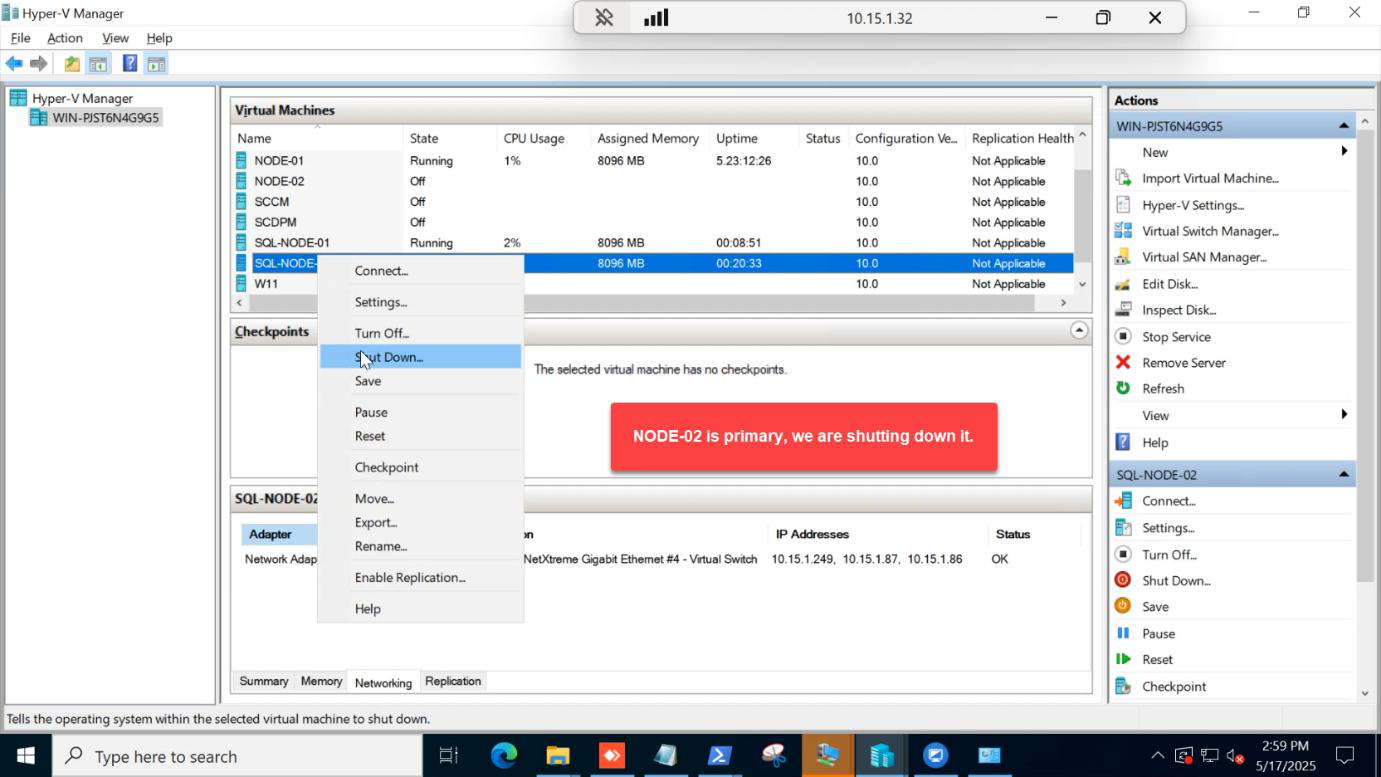1381x777 pixels.
Task: Open Microsoft Edge from the taskbar
Action: (x=503, y=756)
